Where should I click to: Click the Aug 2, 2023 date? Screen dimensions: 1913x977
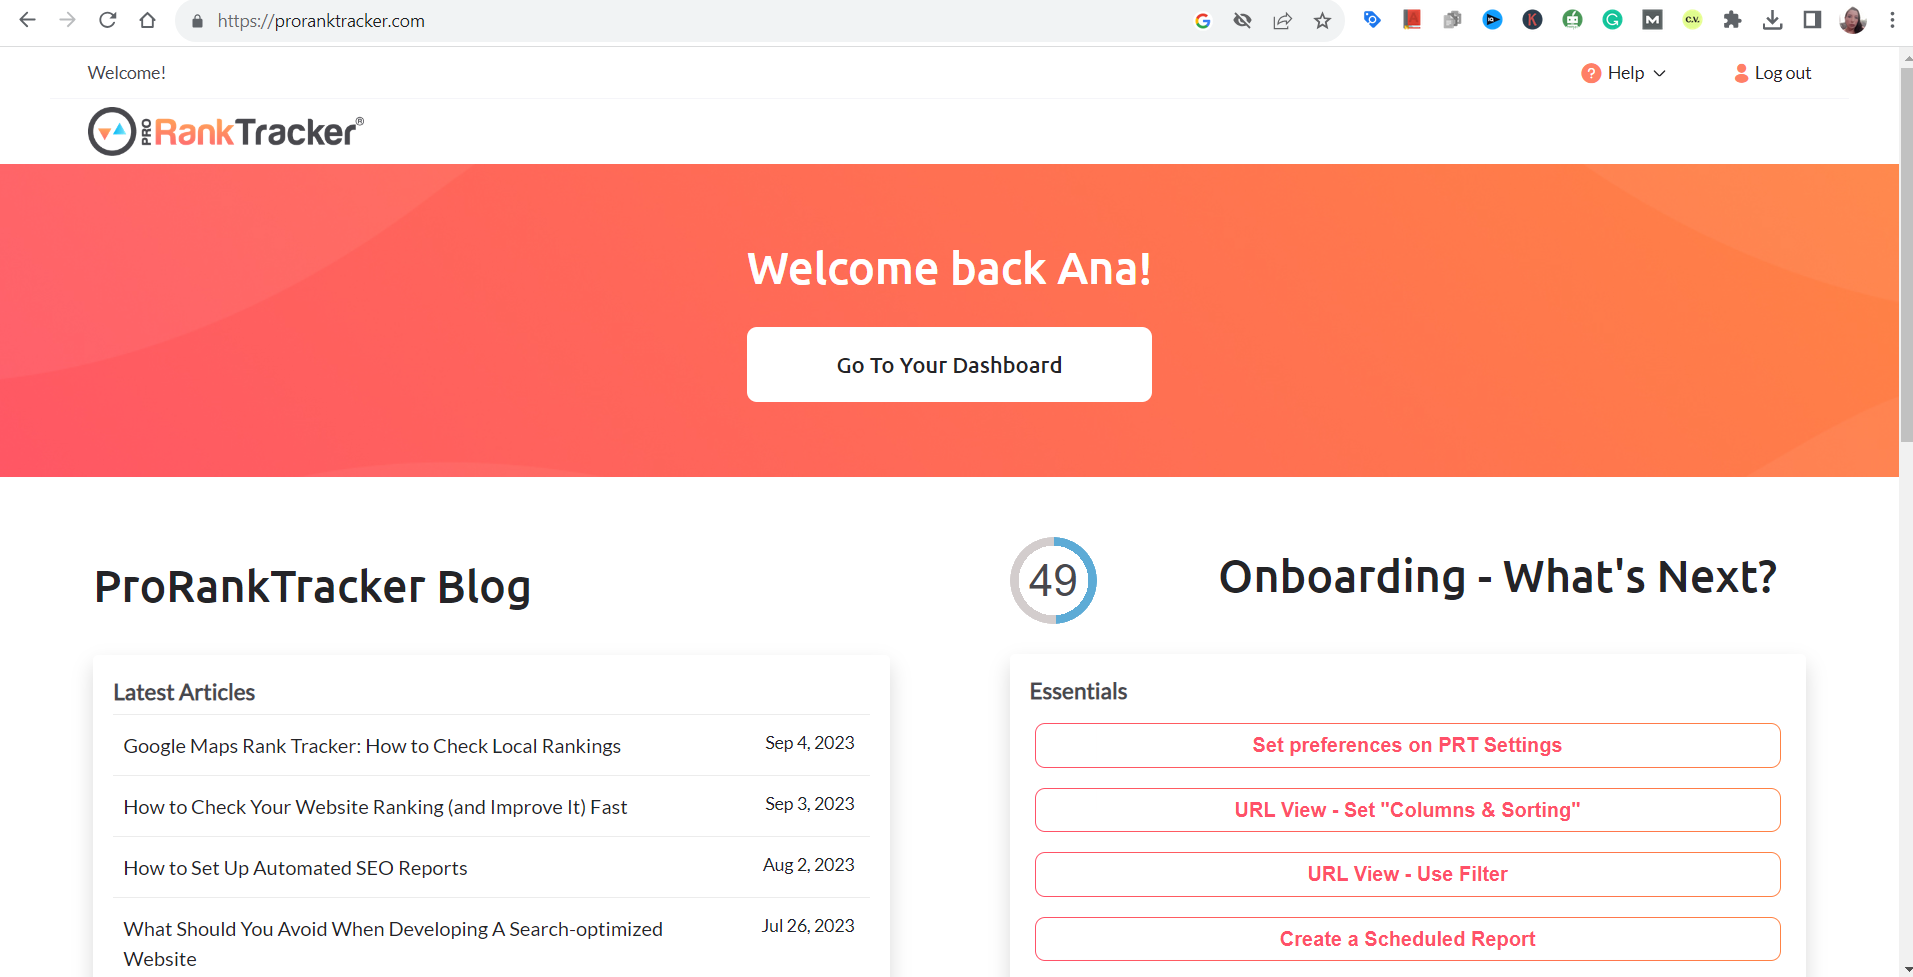pos(808,865)
